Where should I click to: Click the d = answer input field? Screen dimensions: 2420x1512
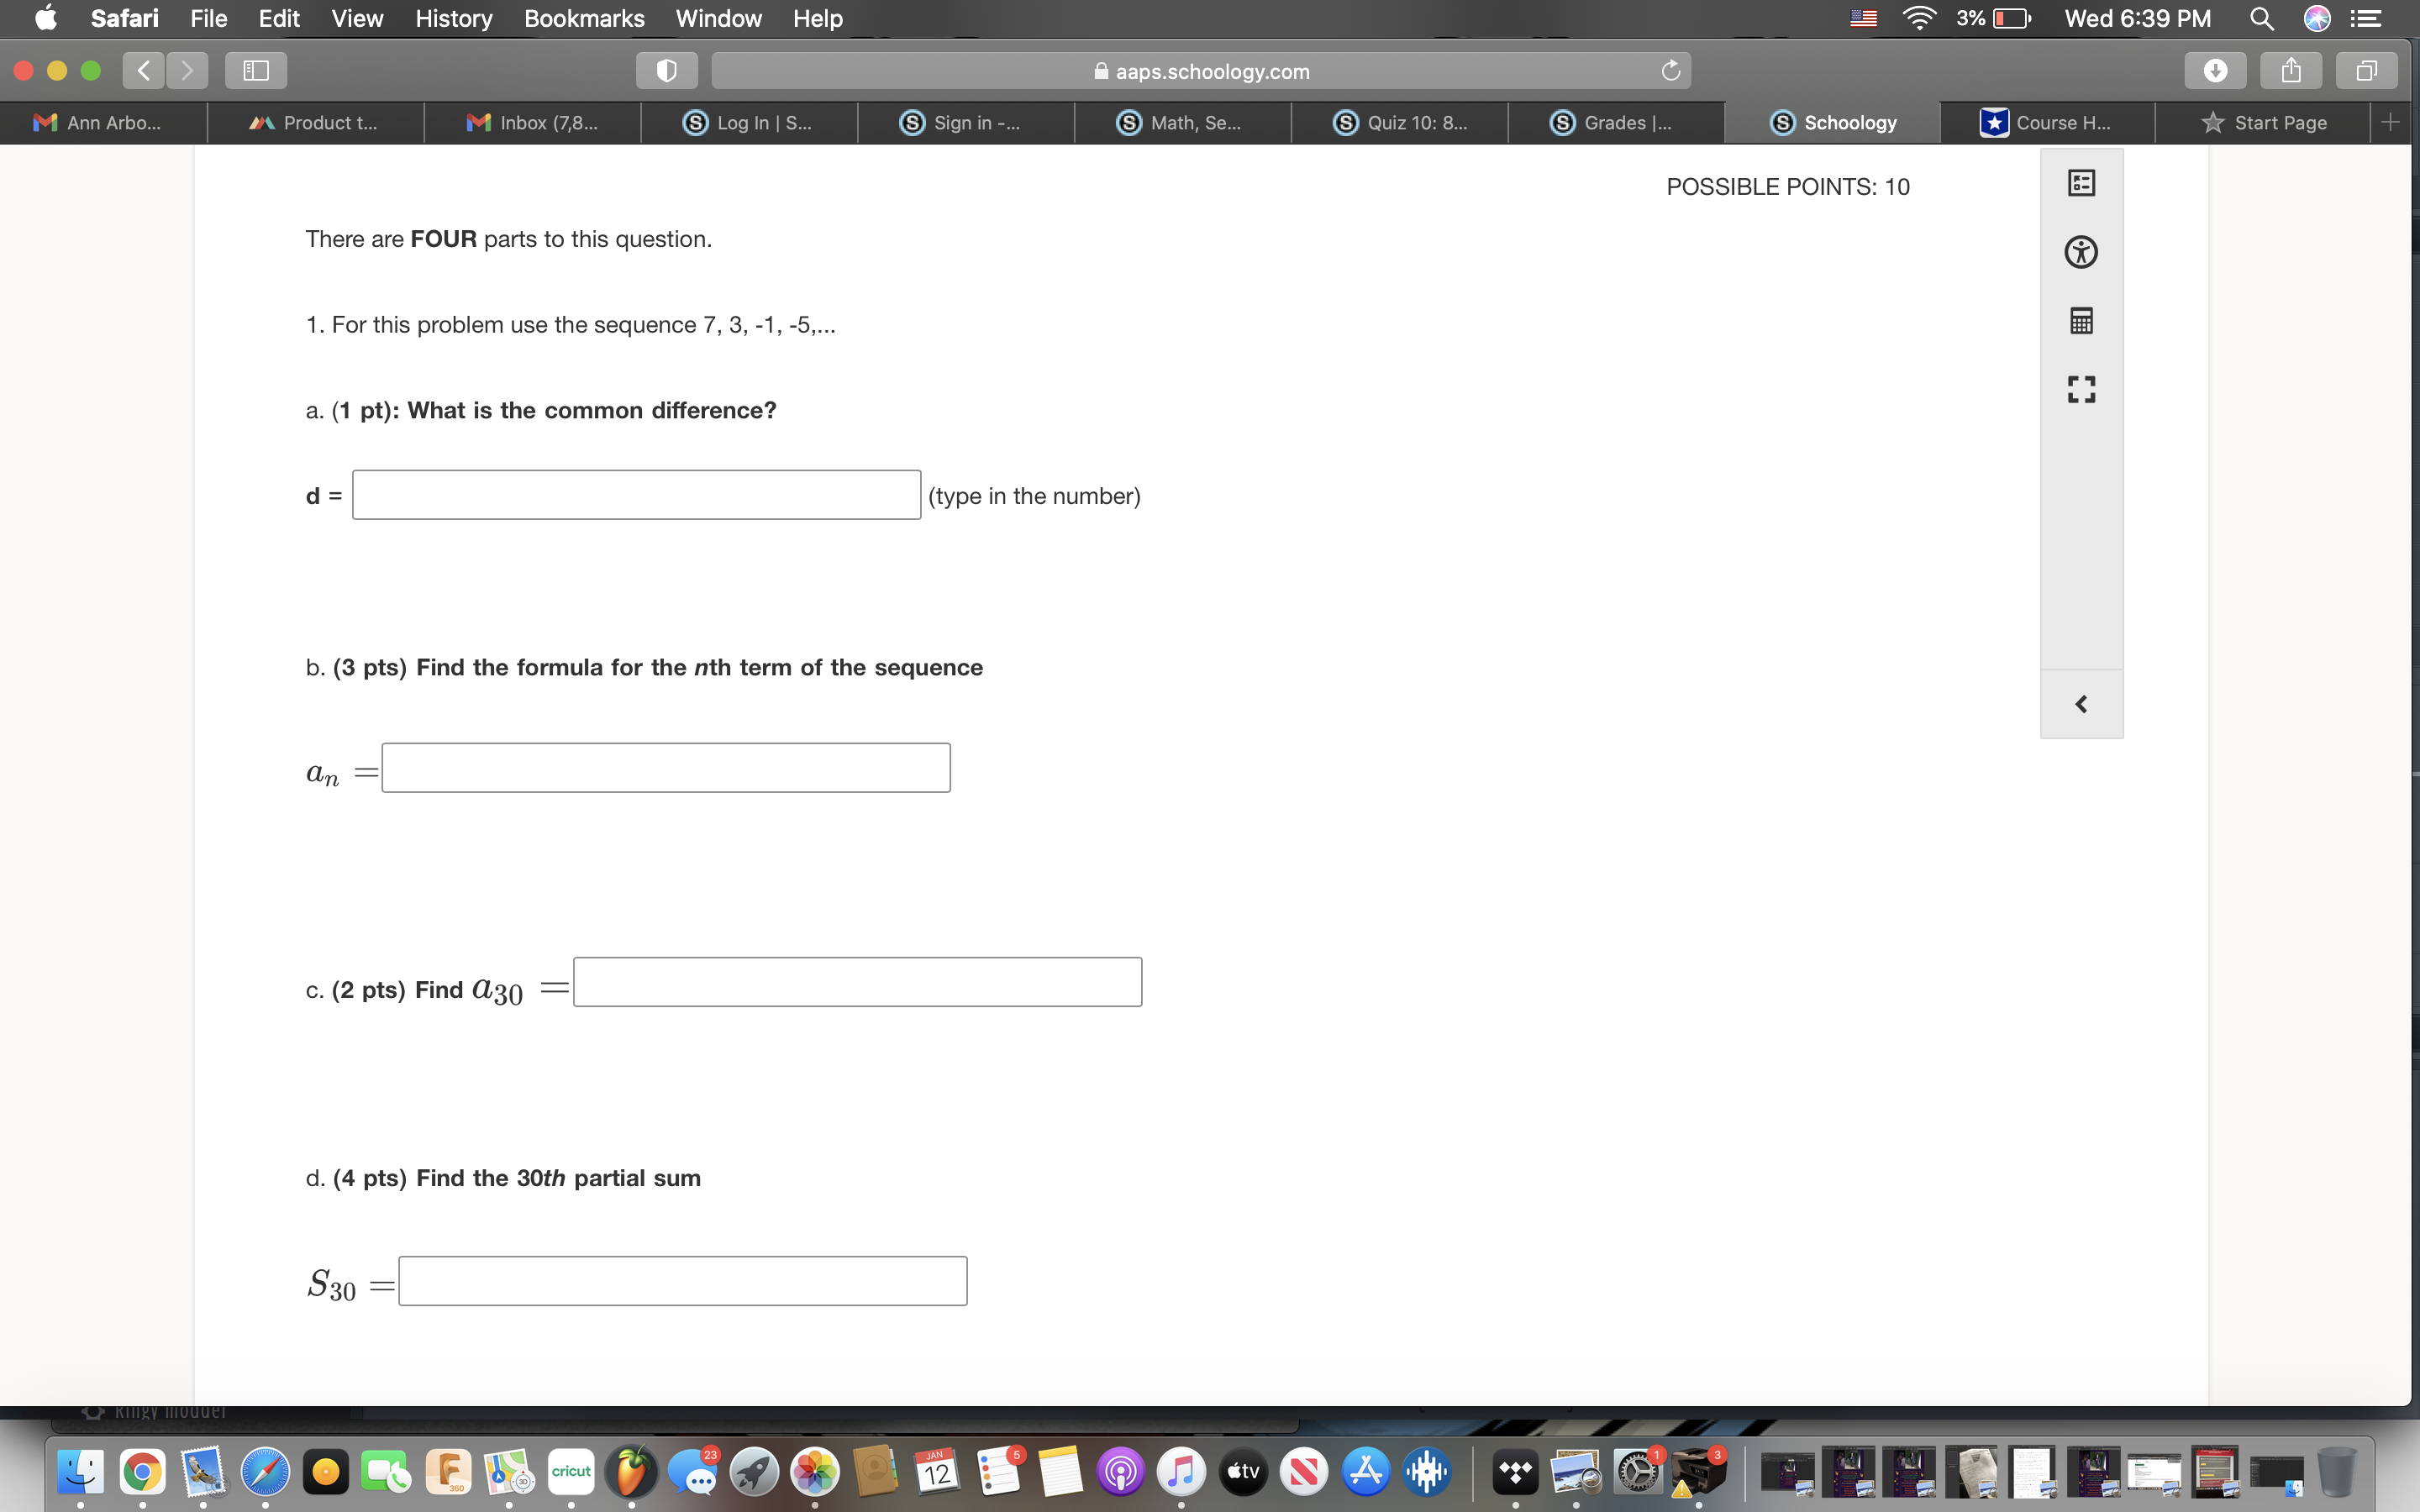[x=636, y=494]
